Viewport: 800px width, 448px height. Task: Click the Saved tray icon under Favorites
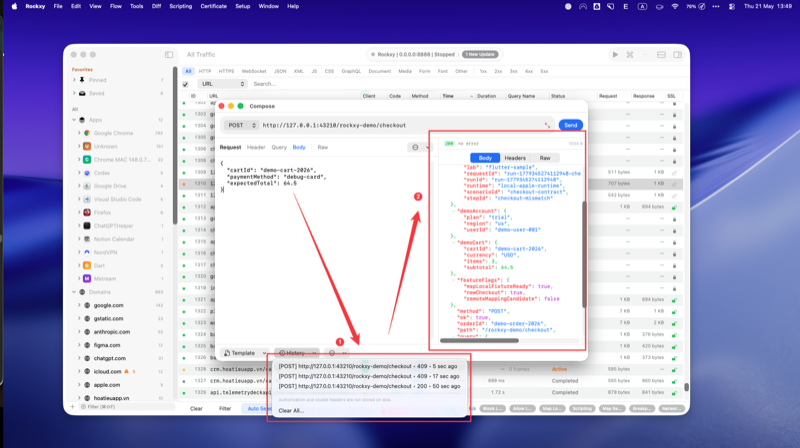[x=82, y=93]
